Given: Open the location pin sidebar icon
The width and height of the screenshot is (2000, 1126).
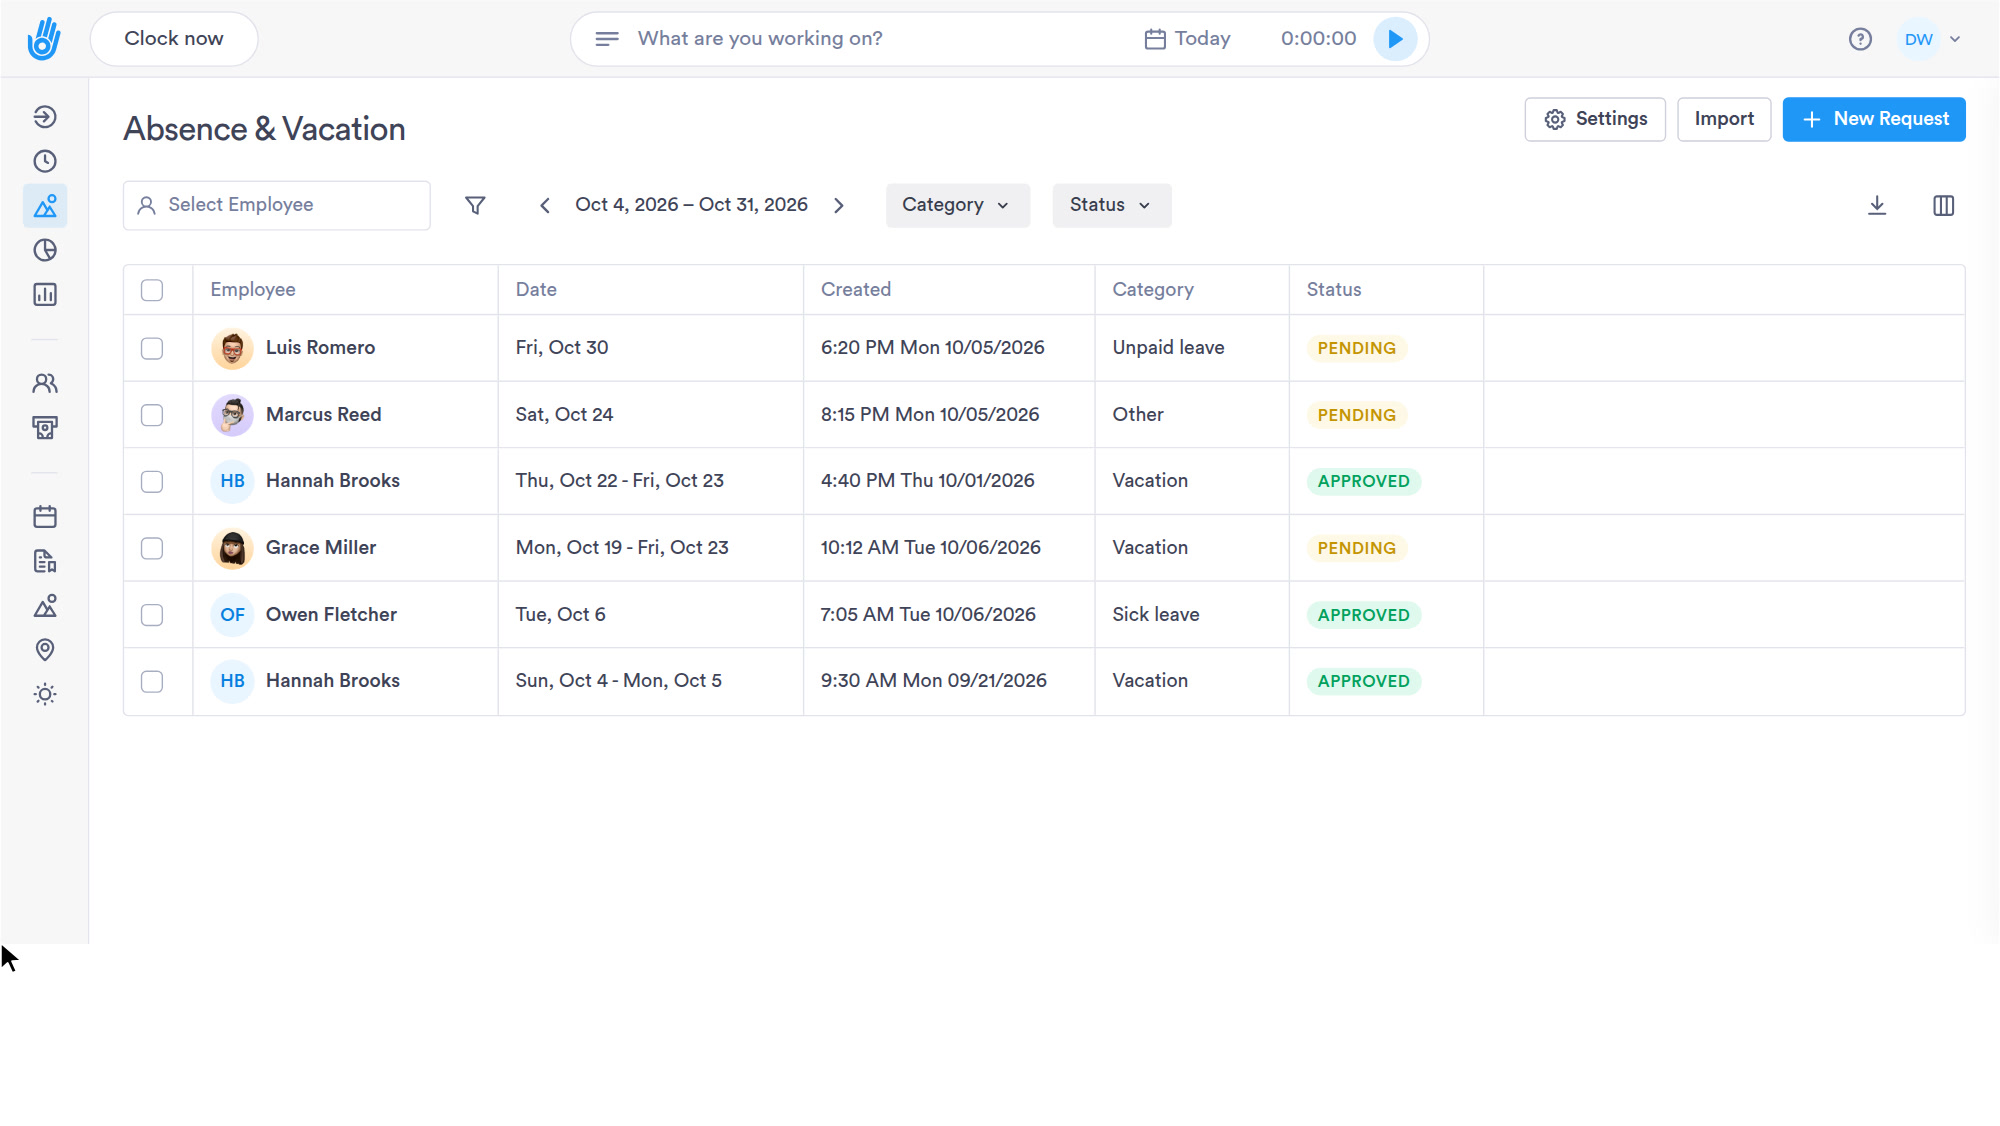Looking at the screenshot, I should pyautogui.click(x=45, y=650).
